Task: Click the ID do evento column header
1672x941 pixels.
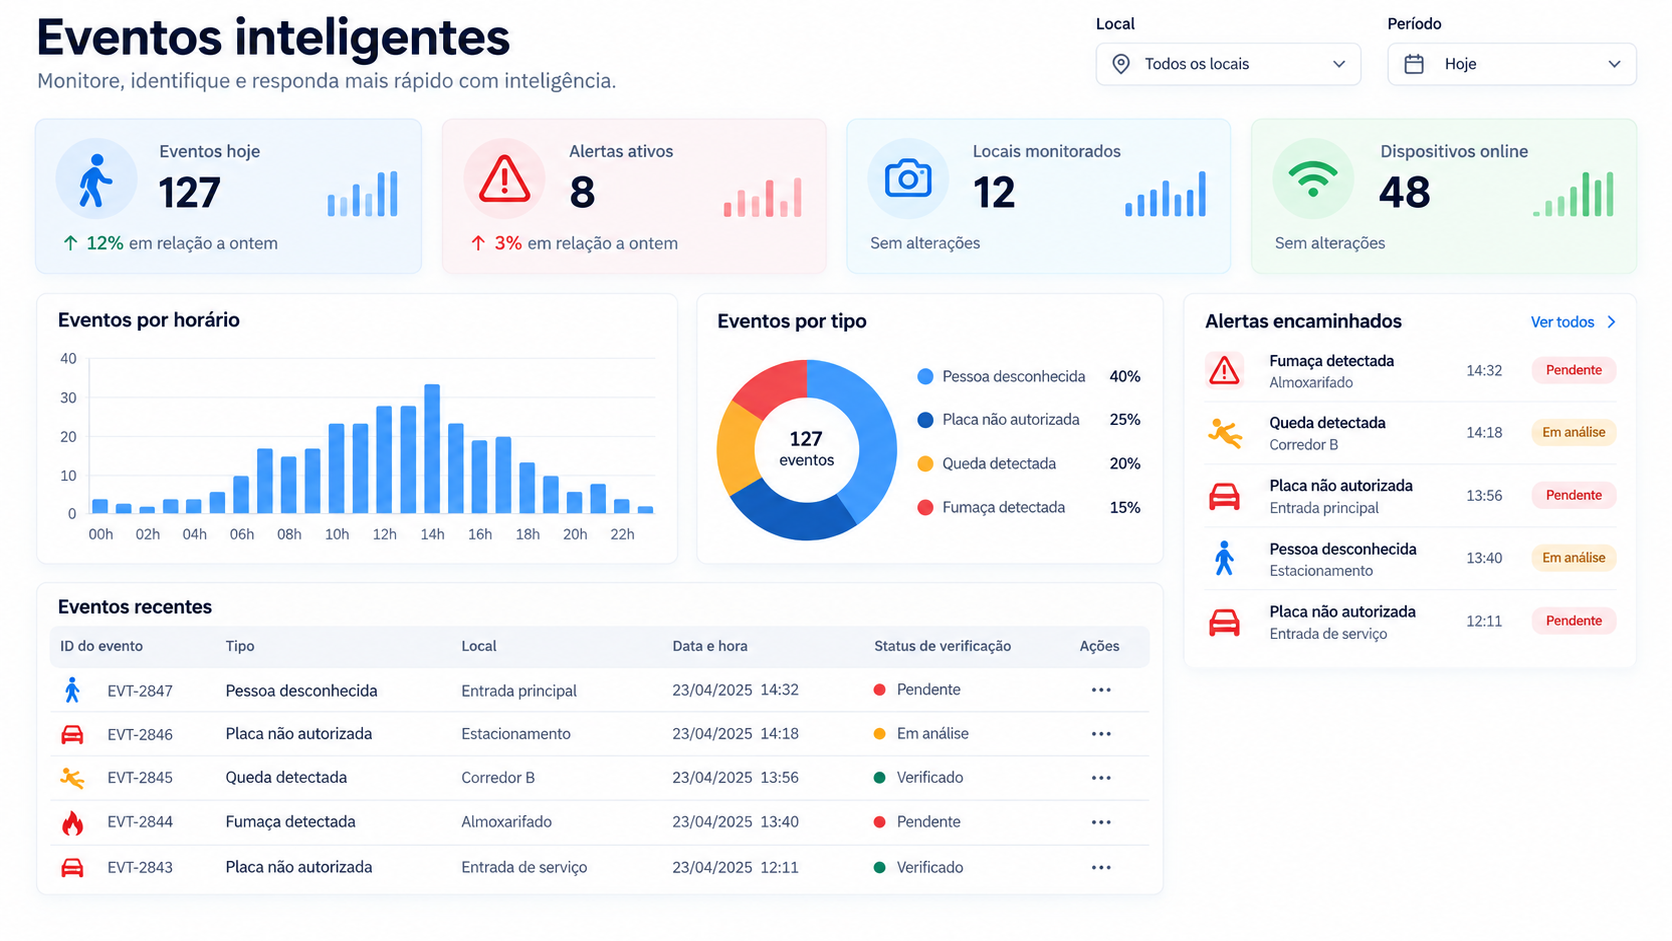Action: [x=101, y=646]
